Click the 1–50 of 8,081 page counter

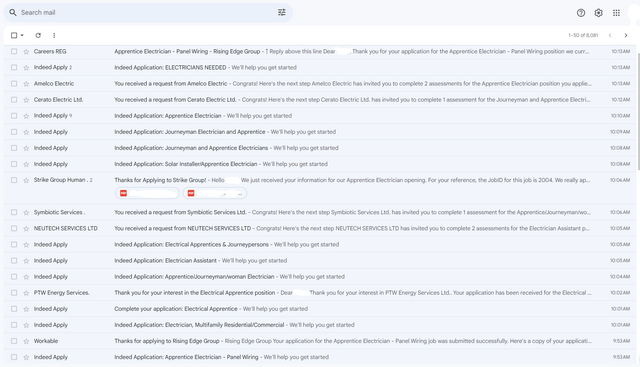(x=583, y=36)
